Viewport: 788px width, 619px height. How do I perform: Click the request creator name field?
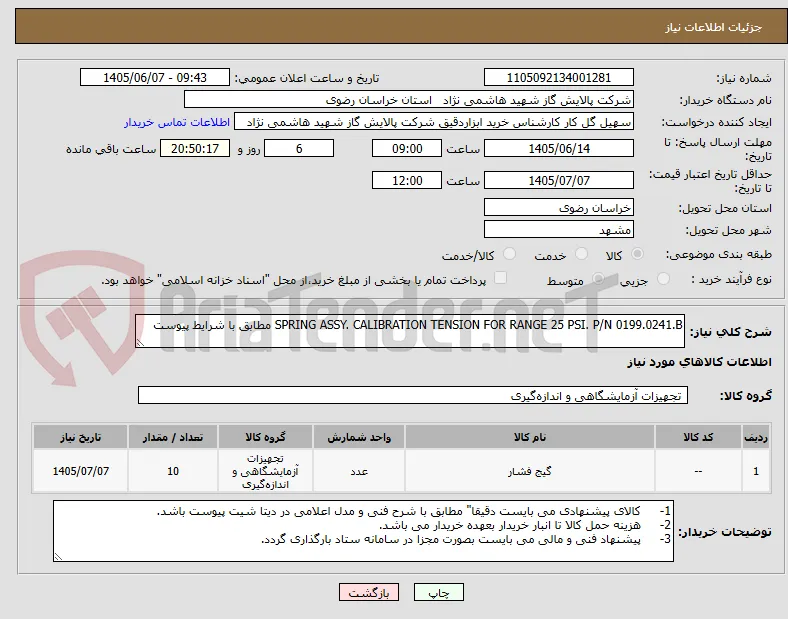click(x=434, y=122)
